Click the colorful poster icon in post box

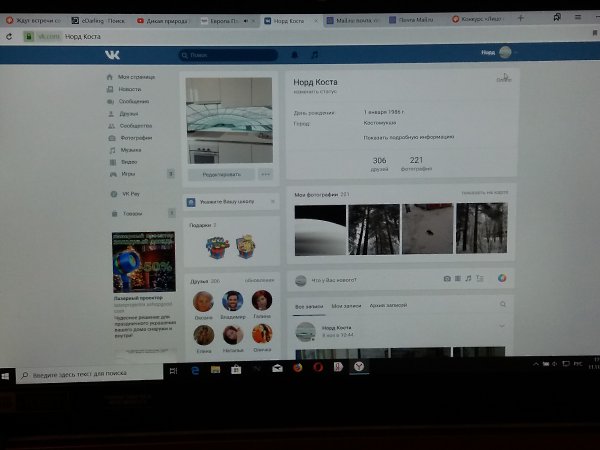point(503,278)
